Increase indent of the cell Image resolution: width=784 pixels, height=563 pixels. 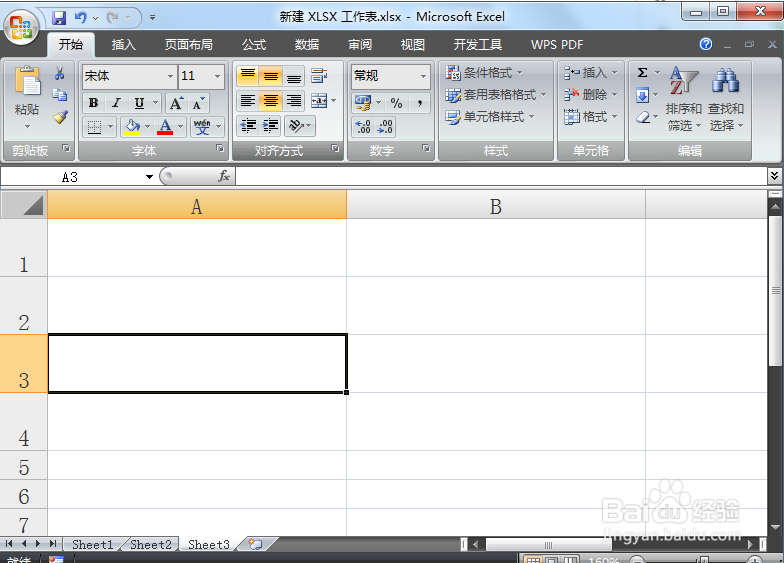click(x=270, y=126)
